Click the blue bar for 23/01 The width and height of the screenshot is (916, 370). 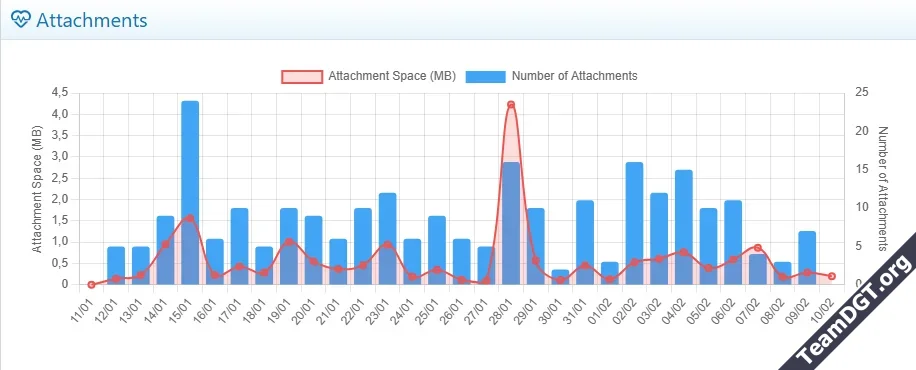(x=387, y=238)
